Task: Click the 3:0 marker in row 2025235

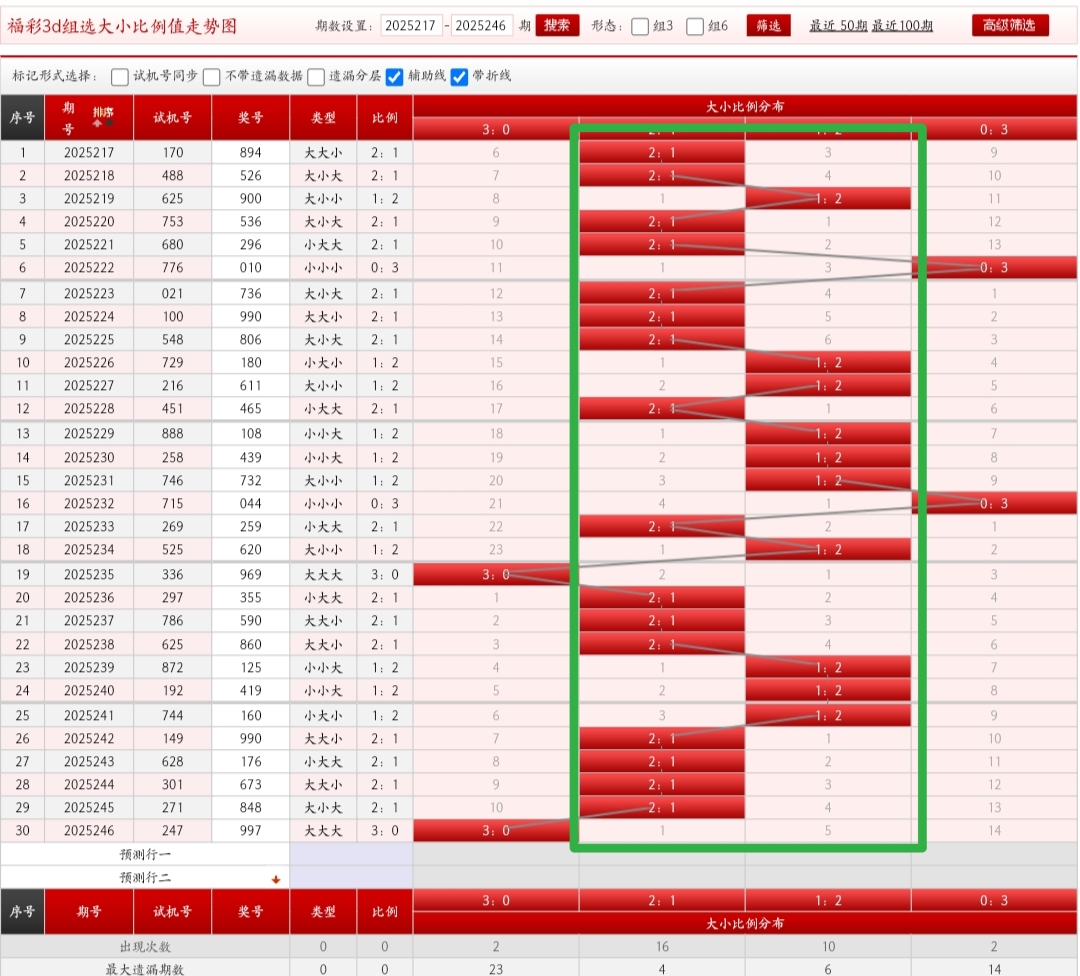Action: click(x=495, y=574)
